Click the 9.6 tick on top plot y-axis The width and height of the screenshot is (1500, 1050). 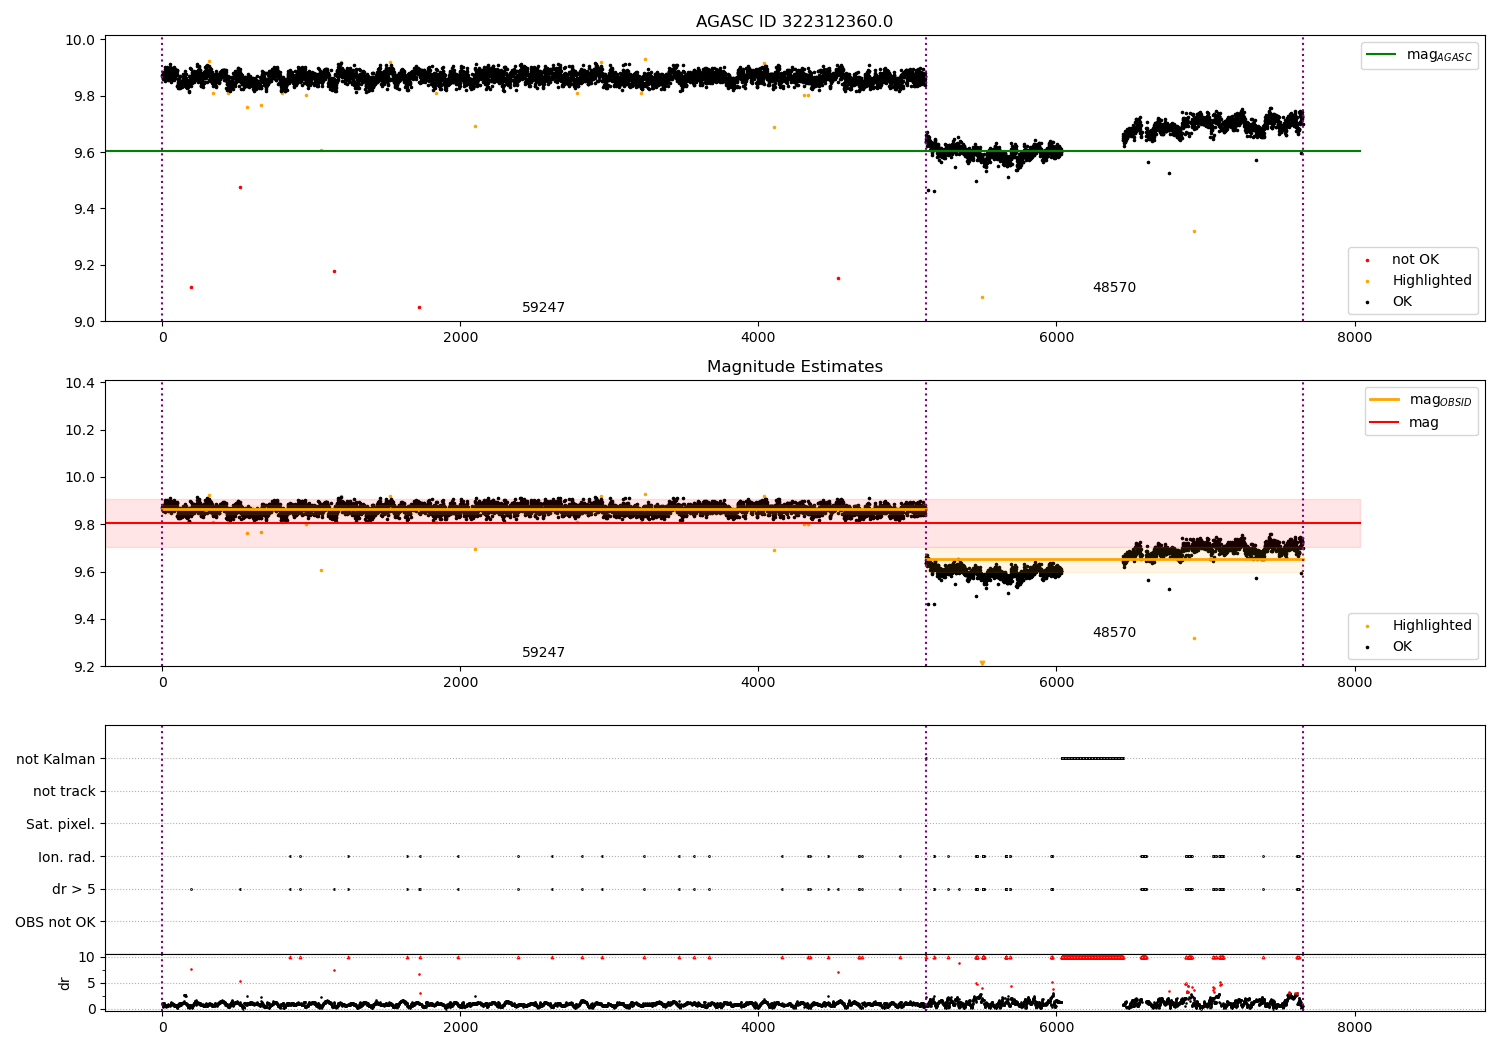(x=83, y=153)
